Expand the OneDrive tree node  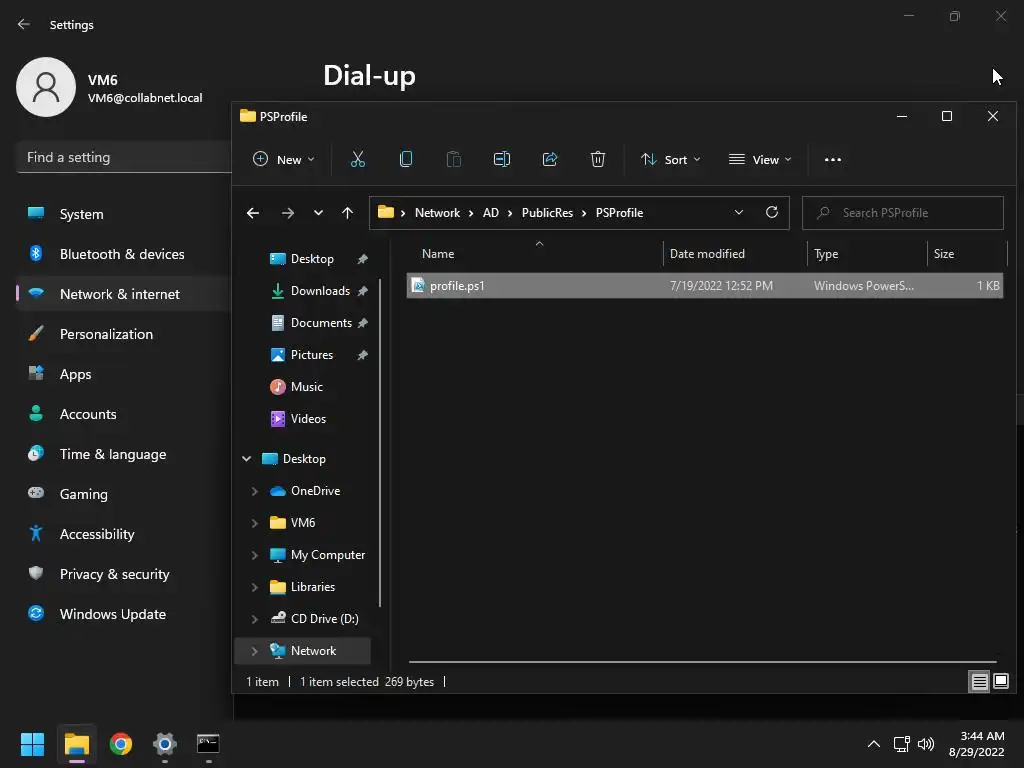click(x=255, y=491)
